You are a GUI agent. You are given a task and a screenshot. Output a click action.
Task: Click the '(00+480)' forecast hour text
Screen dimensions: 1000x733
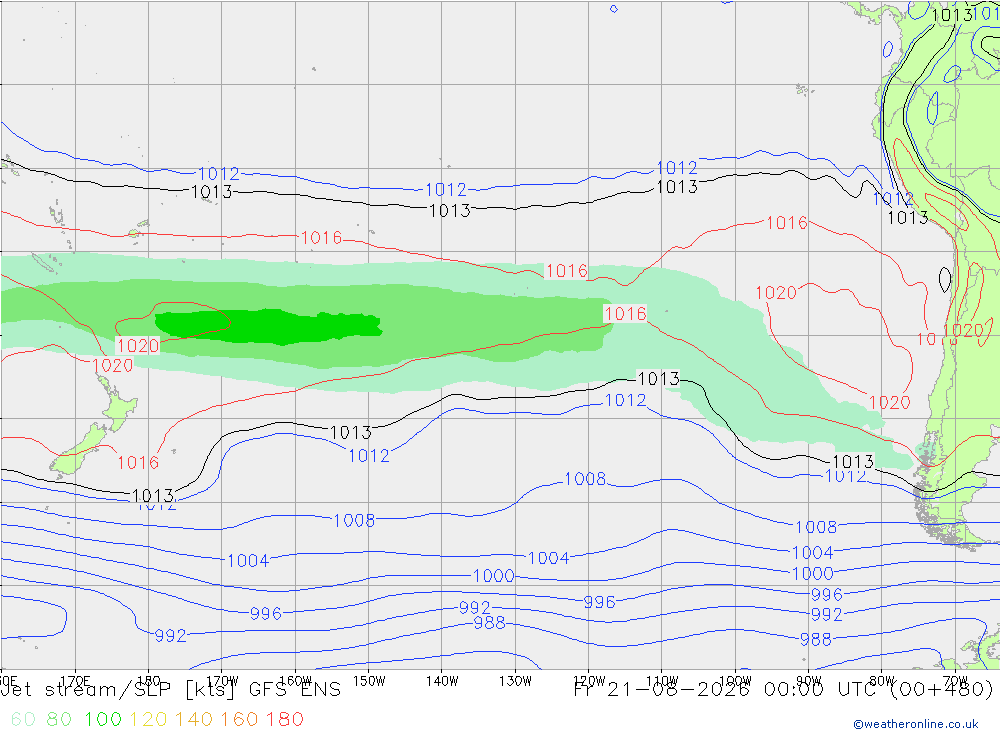coord(941,690)
